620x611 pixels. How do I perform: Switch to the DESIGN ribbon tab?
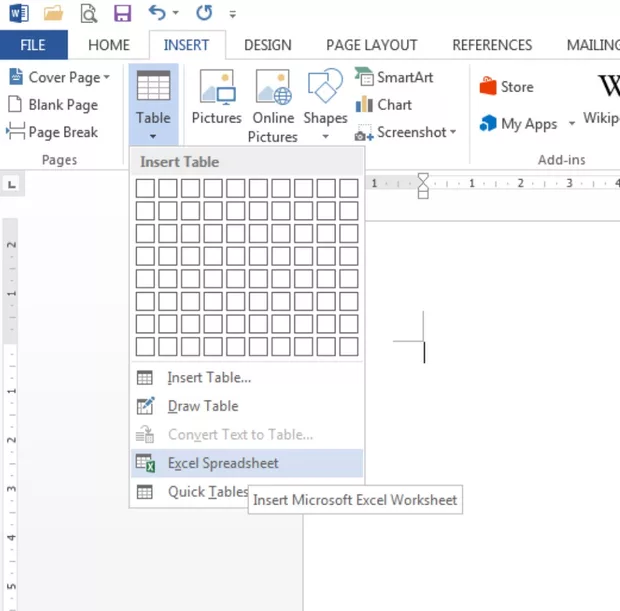coord(267,45)
